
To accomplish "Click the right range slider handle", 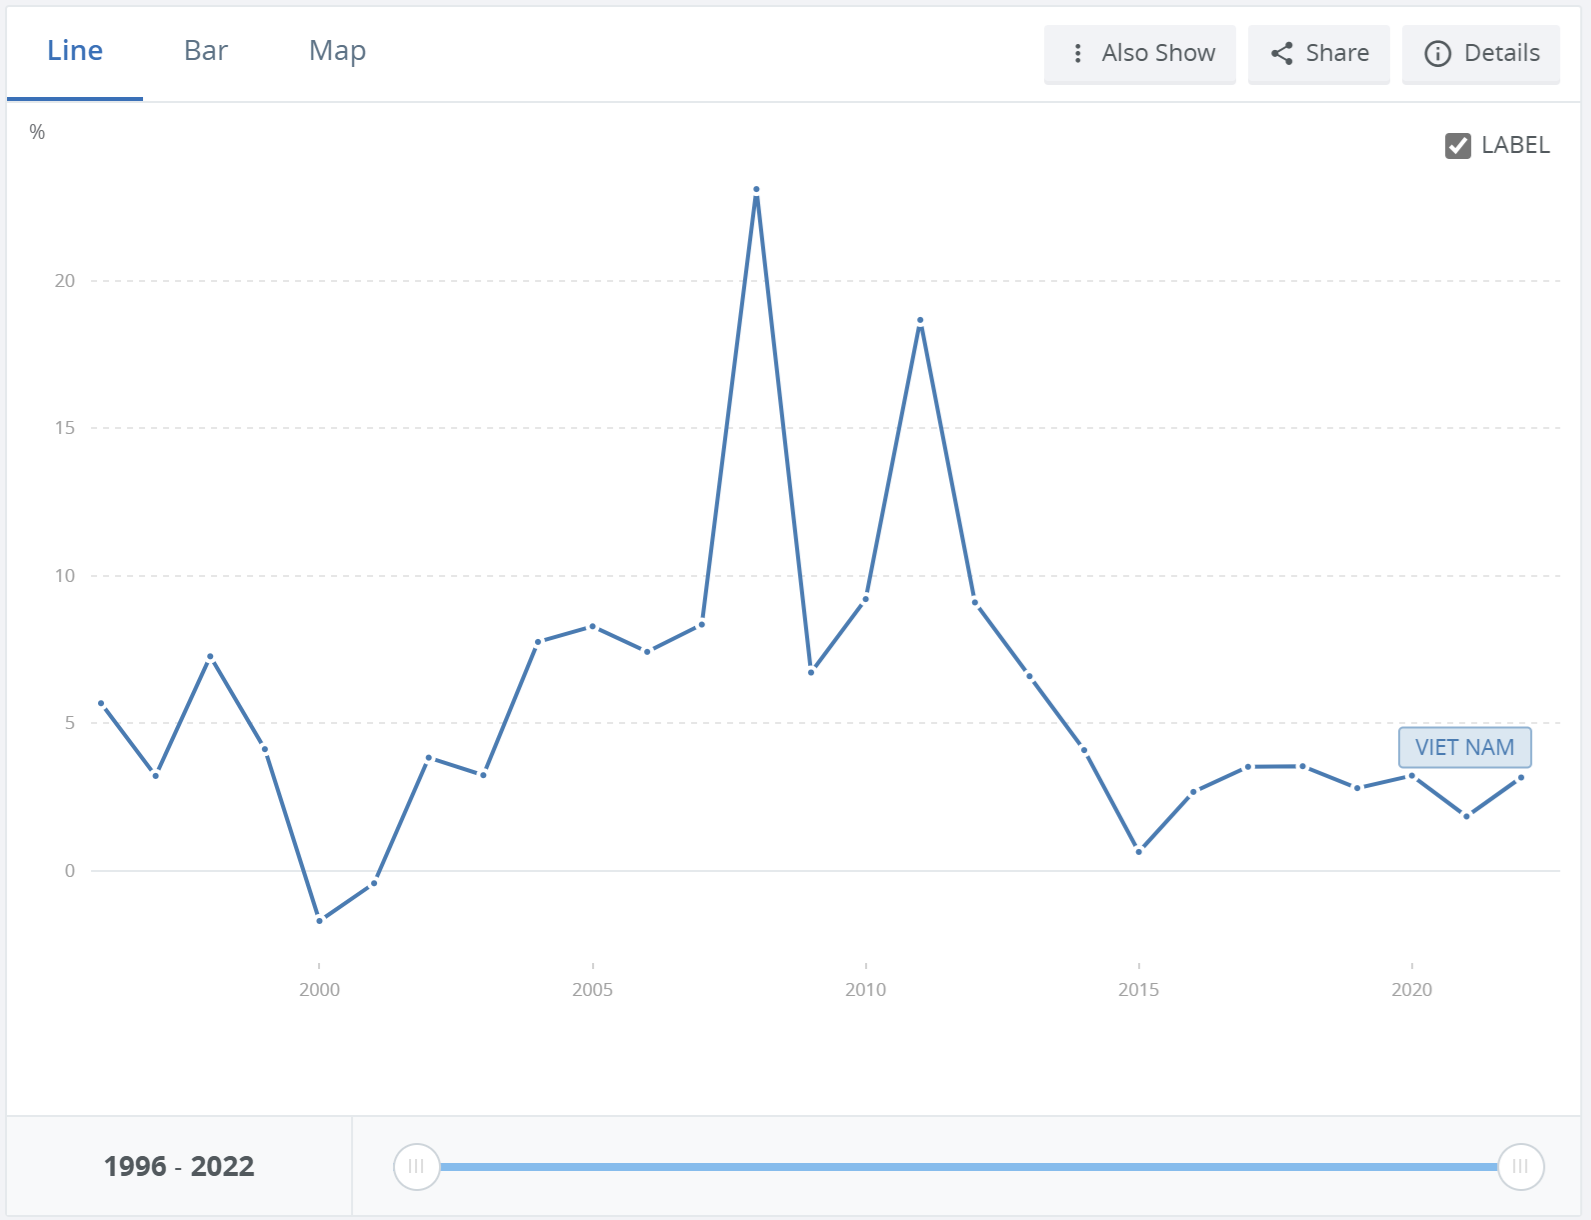I will click(1520, 1166).
